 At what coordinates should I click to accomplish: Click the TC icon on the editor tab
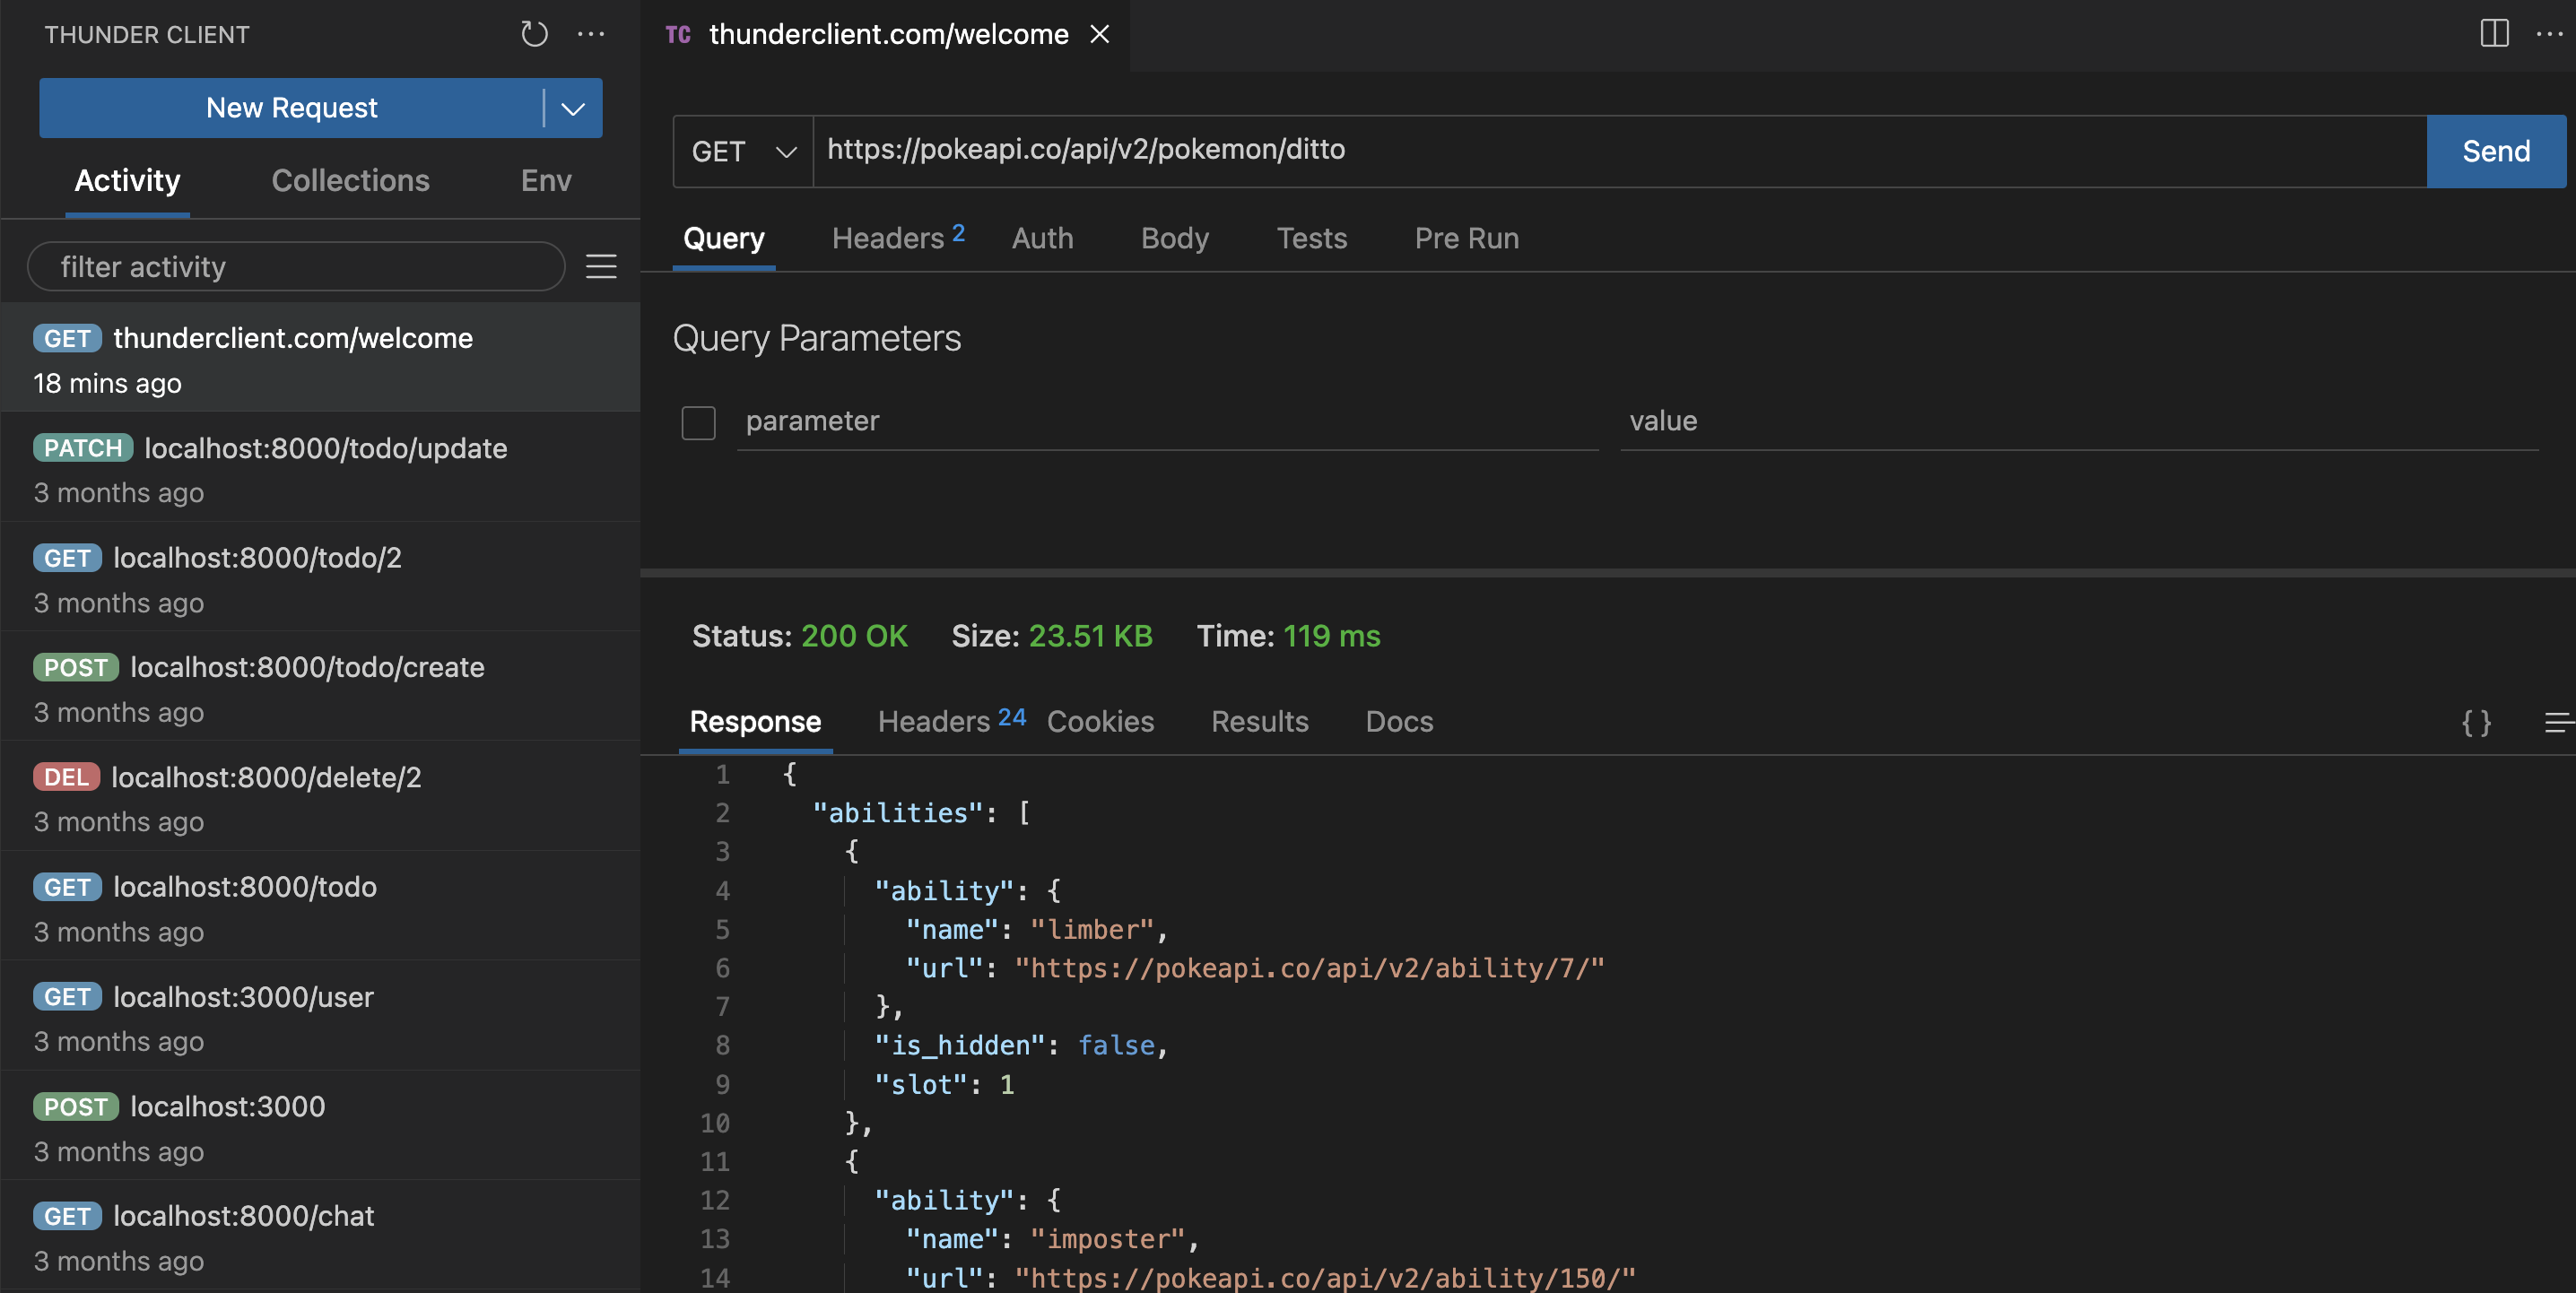678,35
